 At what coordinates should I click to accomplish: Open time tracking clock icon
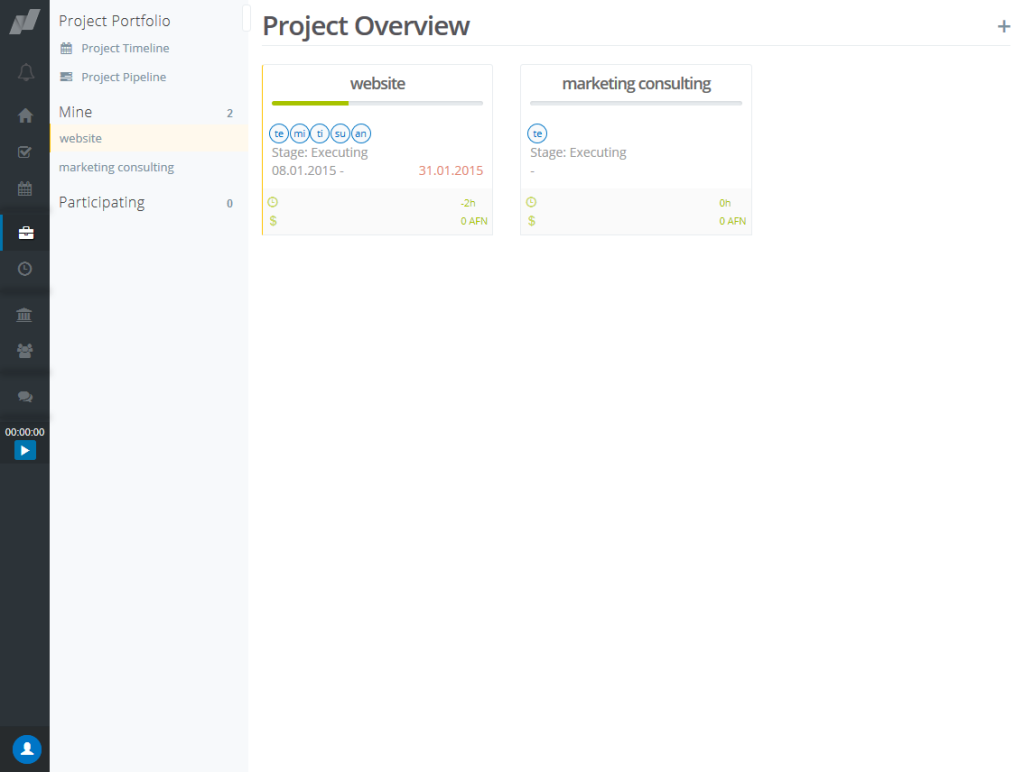pos(25,268)
